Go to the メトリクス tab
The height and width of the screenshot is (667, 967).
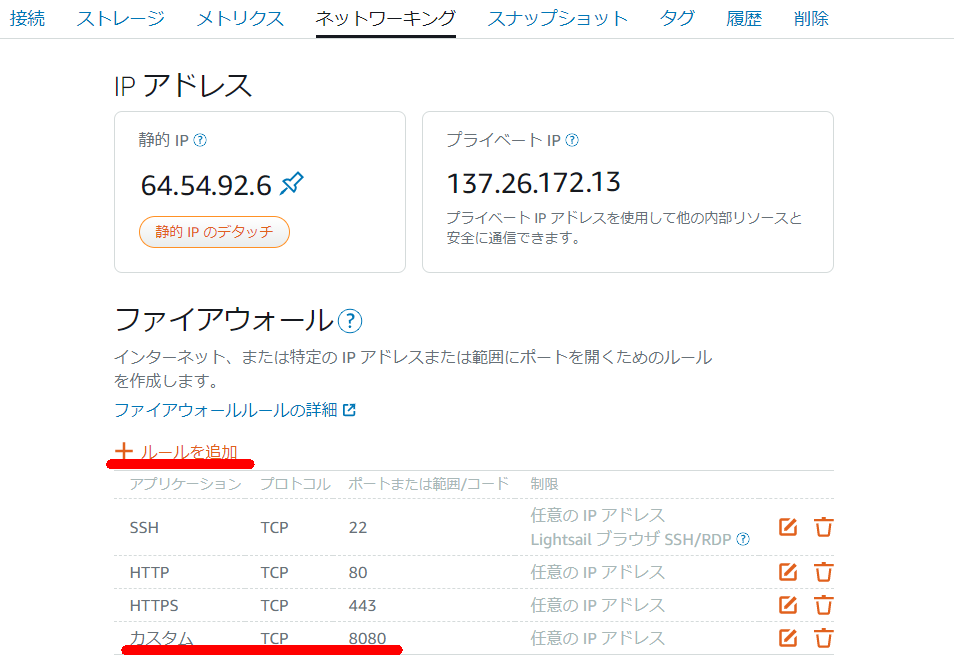[240, 18]
